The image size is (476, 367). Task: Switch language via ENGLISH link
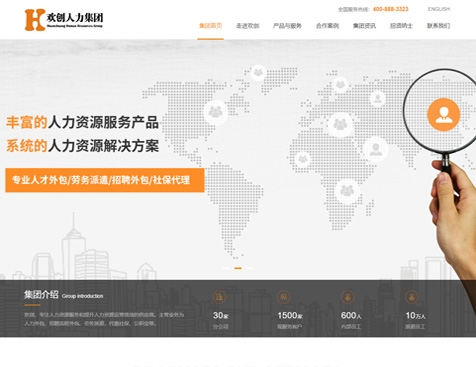(x=439, y=9)
